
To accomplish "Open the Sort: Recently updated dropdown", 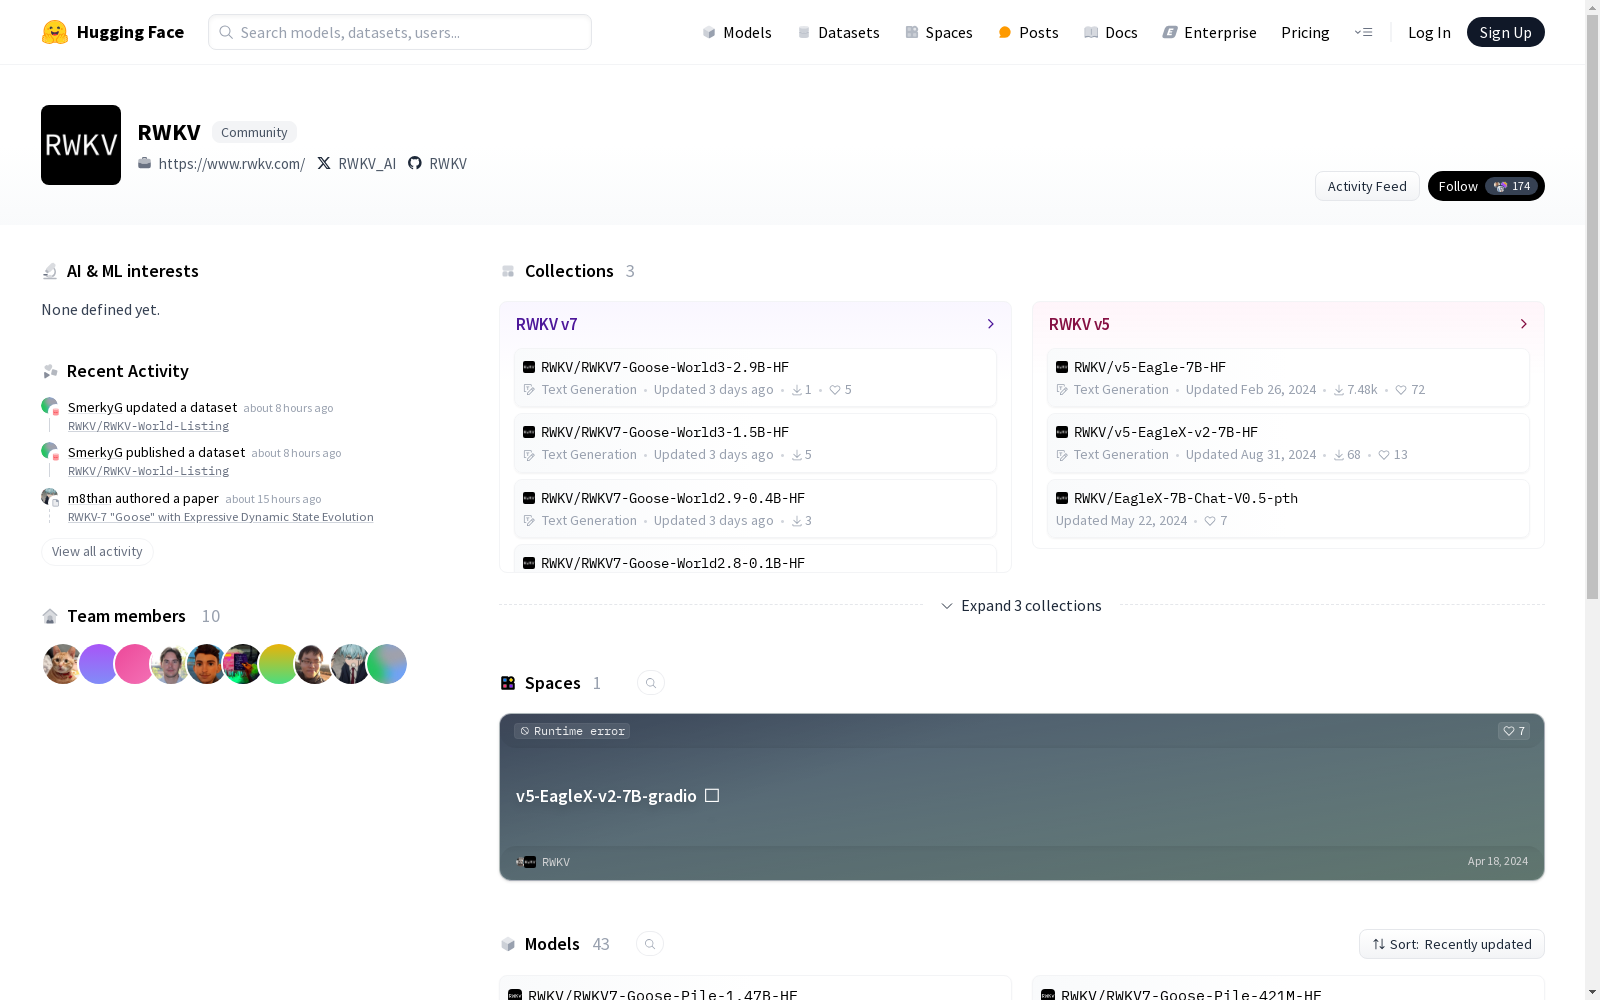I will pyautogui.click(x=1452, y=944).
